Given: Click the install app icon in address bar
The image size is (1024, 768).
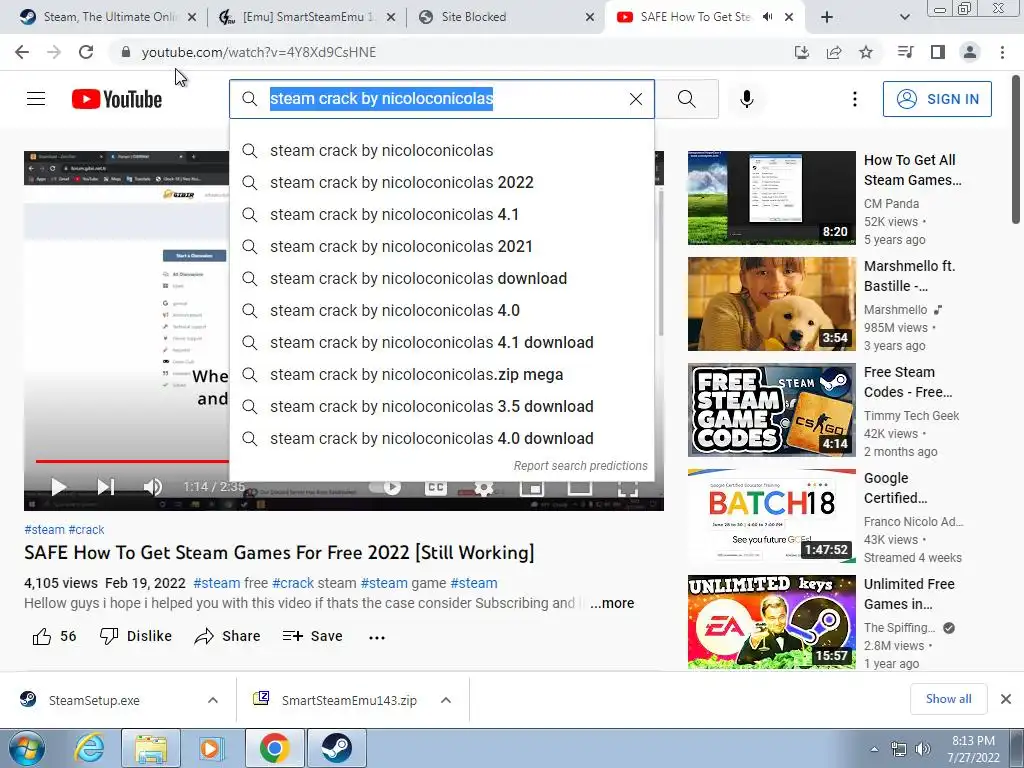Looking at the screenshot, I should coord(801,52).
